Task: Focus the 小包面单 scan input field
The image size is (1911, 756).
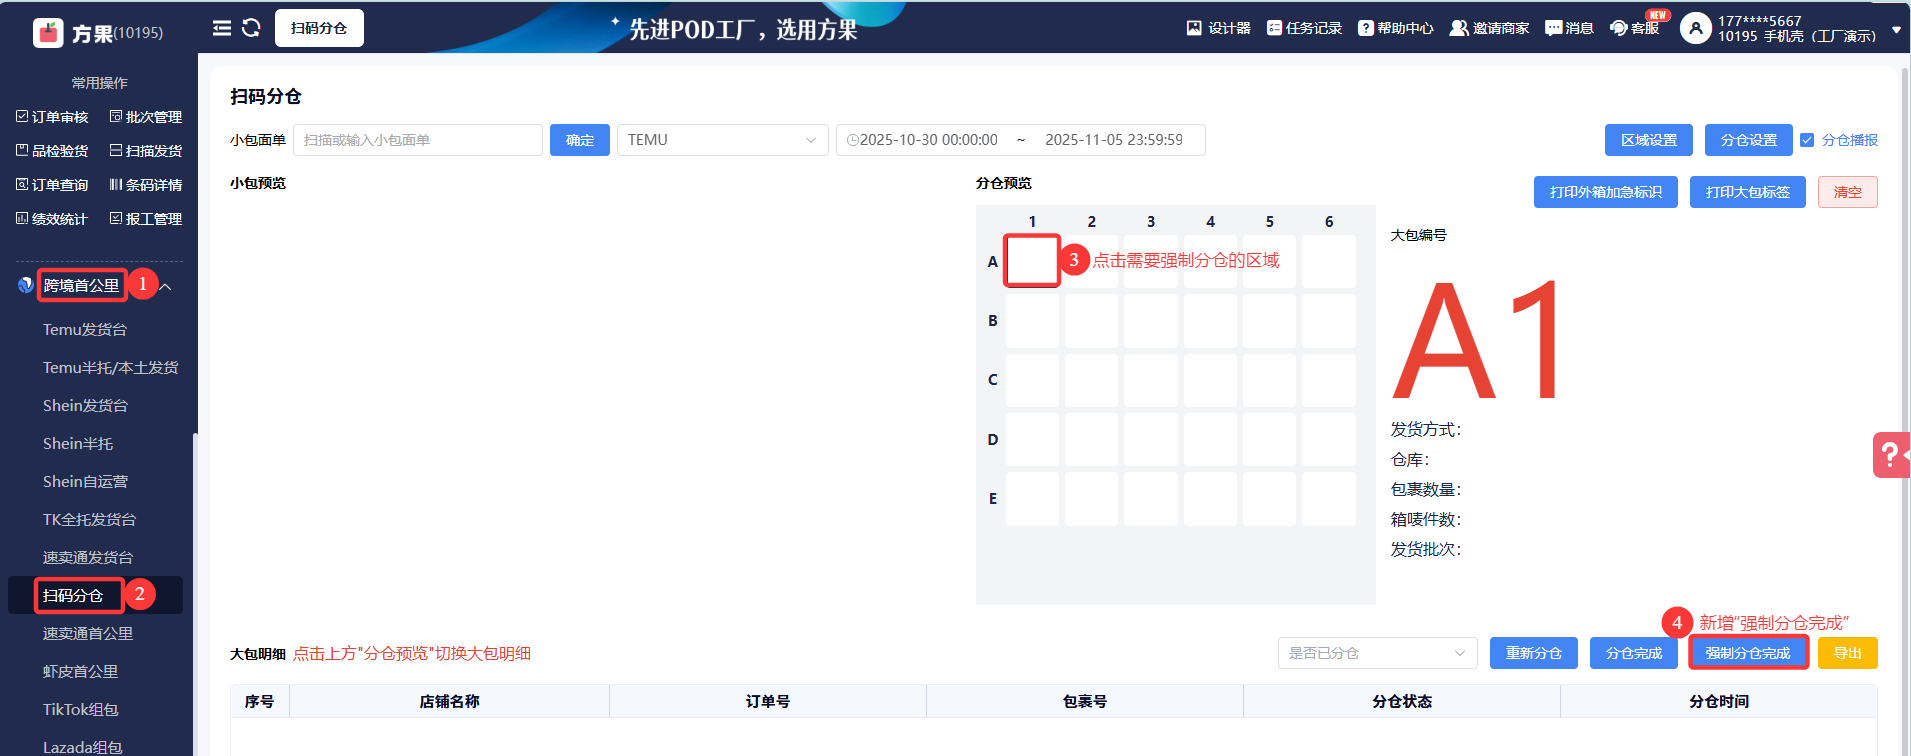Action: [418, 140]
